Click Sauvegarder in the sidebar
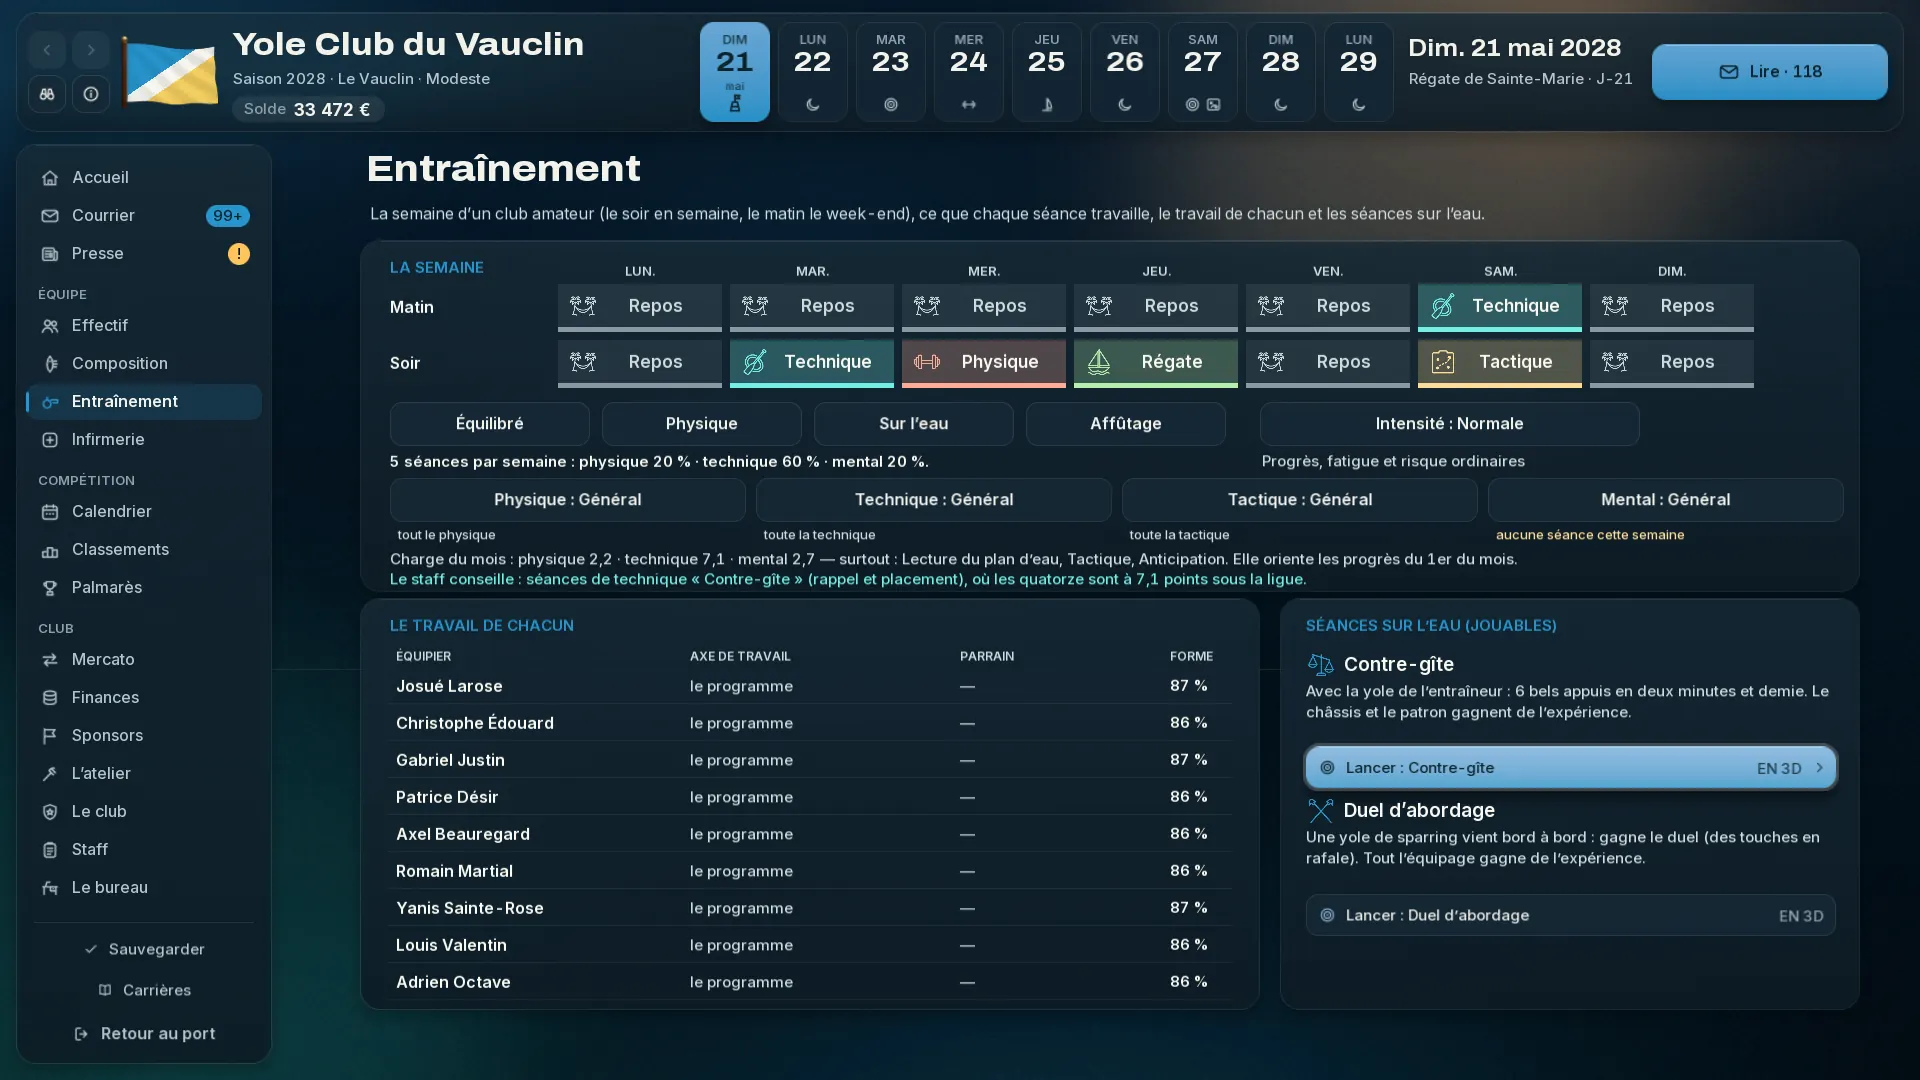 tap(144, 949)
